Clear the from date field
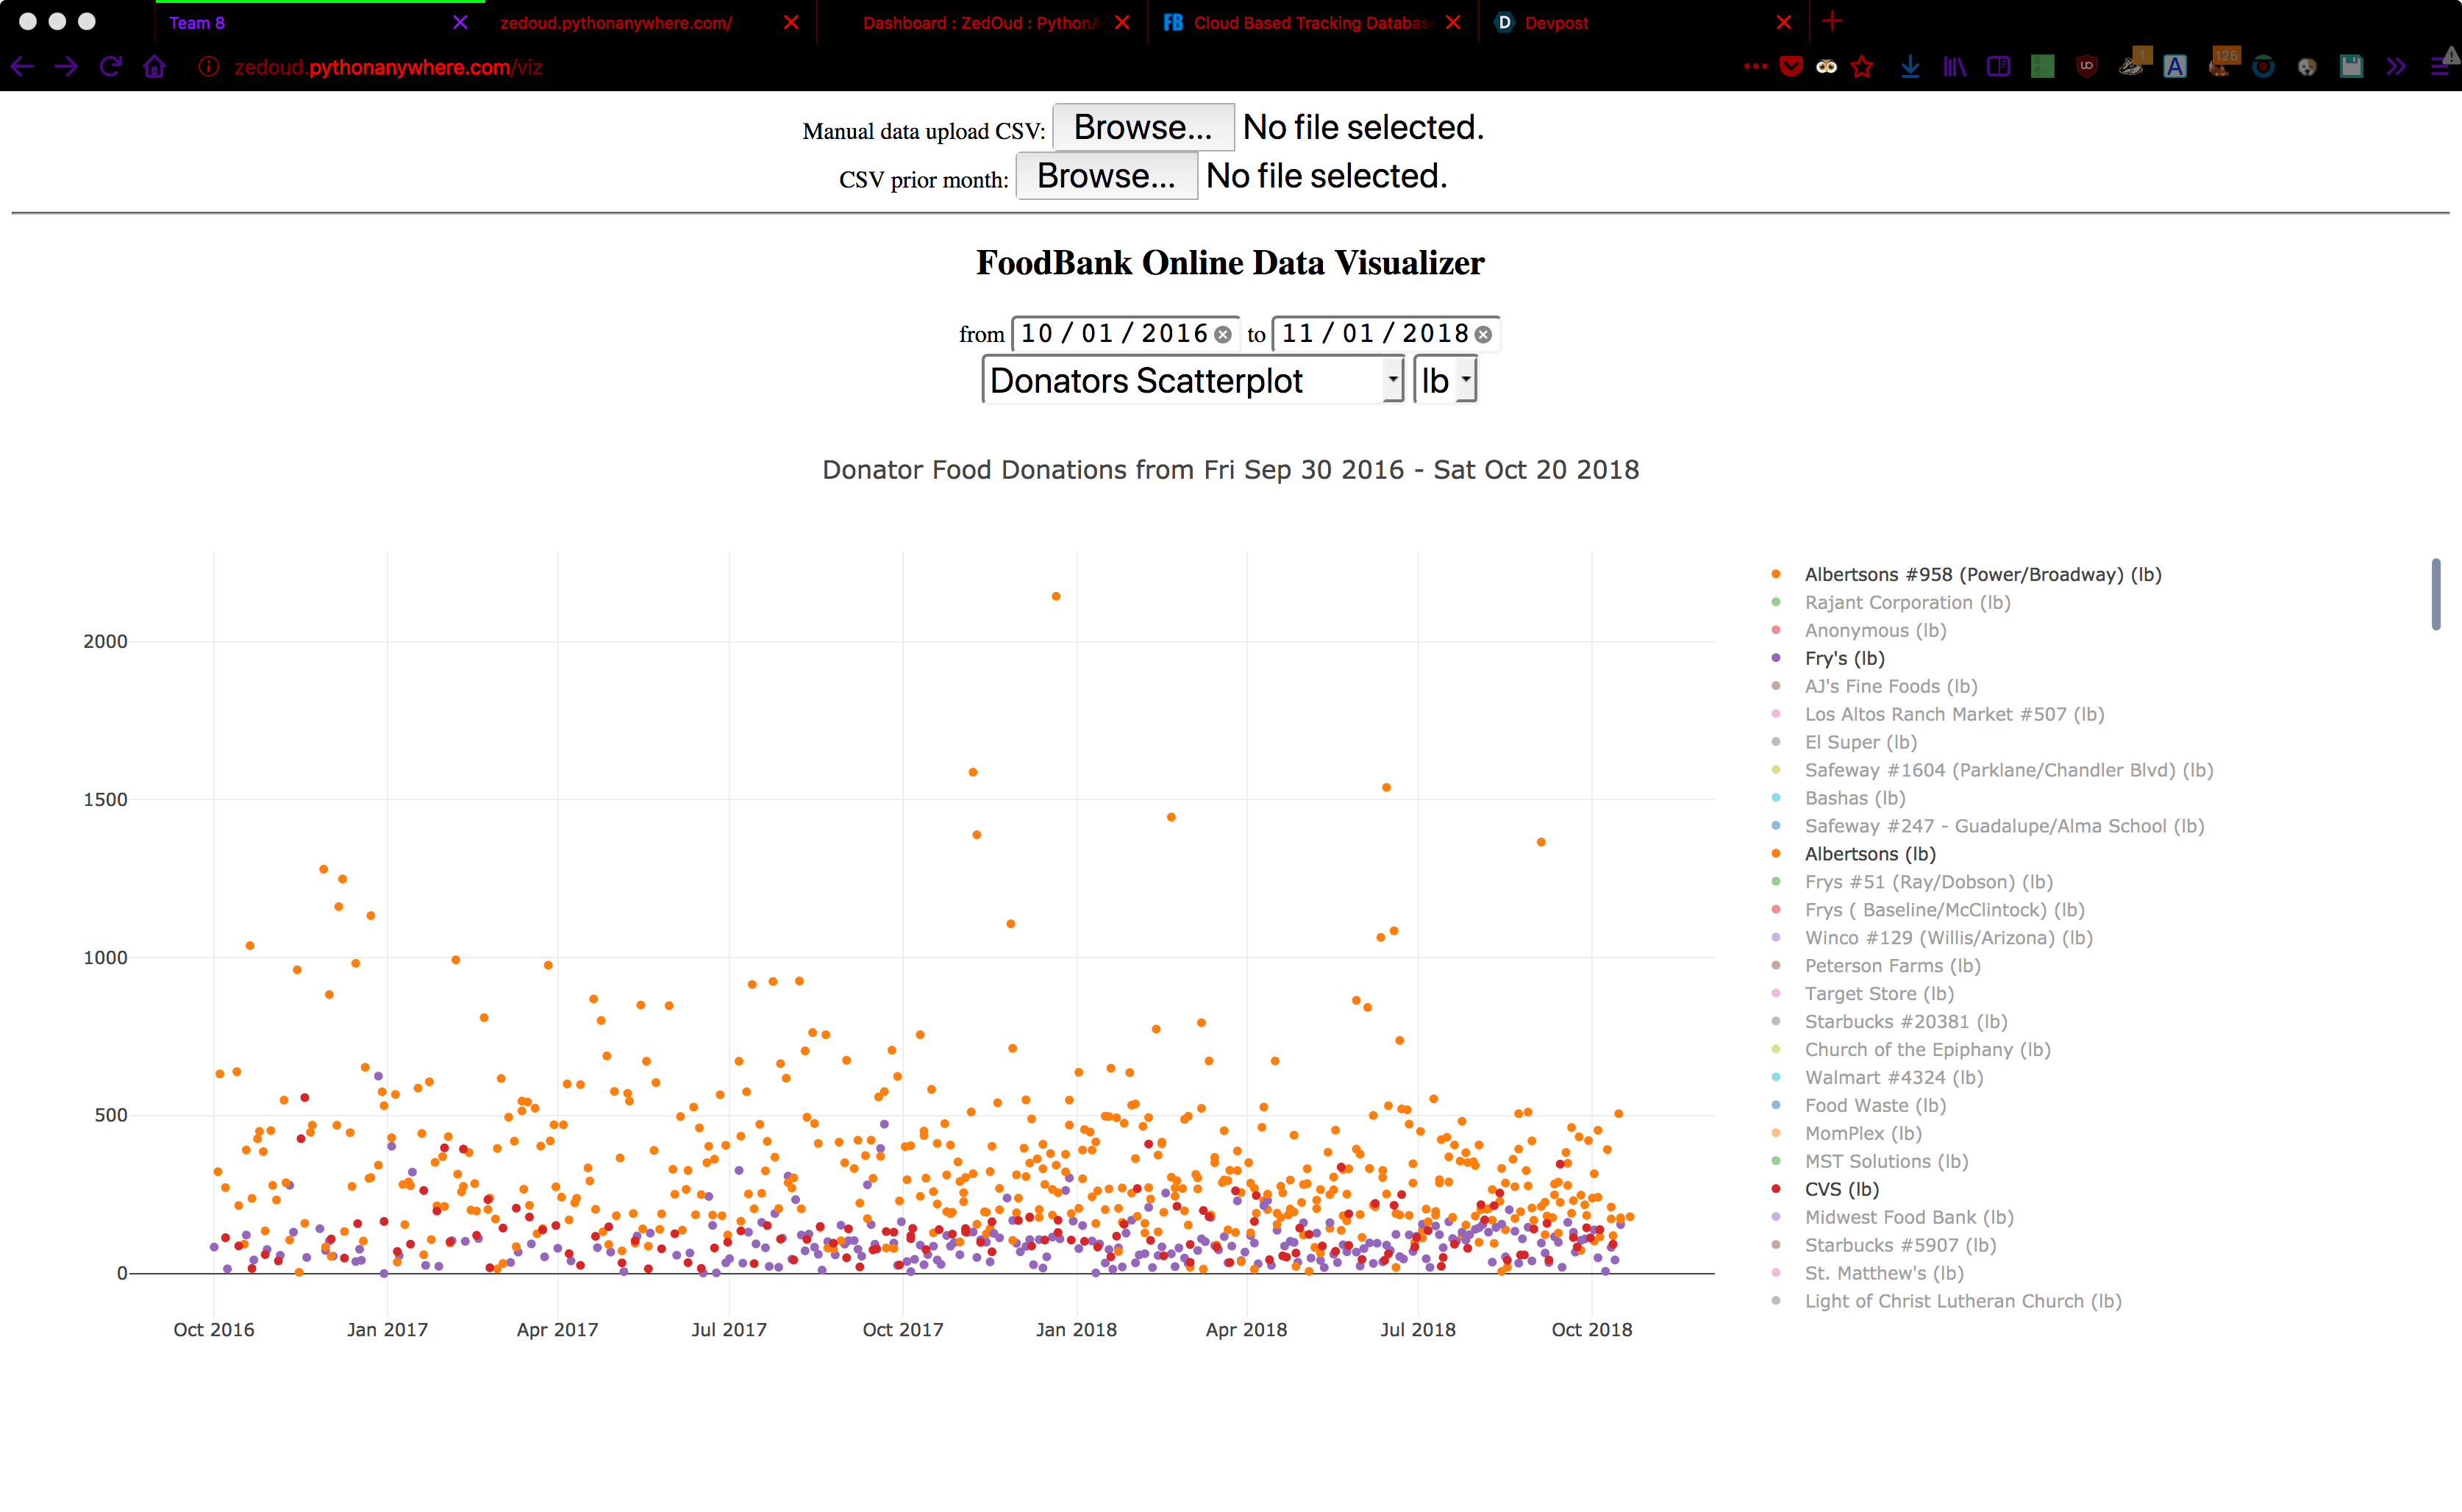Viewport: 2462px width, 1512px height. pyautogui.click(x=1222, y=334)
